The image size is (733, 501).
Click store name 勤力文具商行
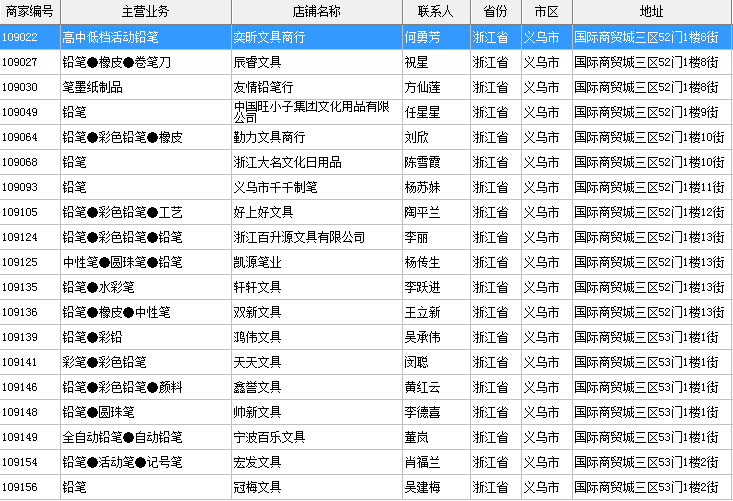point(269,137)
